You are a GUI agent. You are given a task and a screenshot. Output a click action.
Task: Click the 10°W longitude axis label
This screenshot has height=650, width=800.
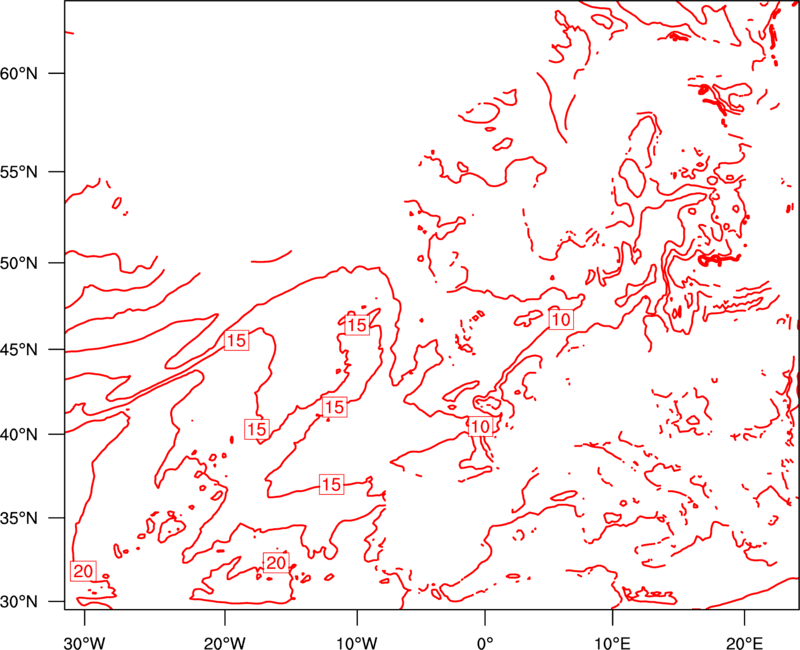pos(357,643)
